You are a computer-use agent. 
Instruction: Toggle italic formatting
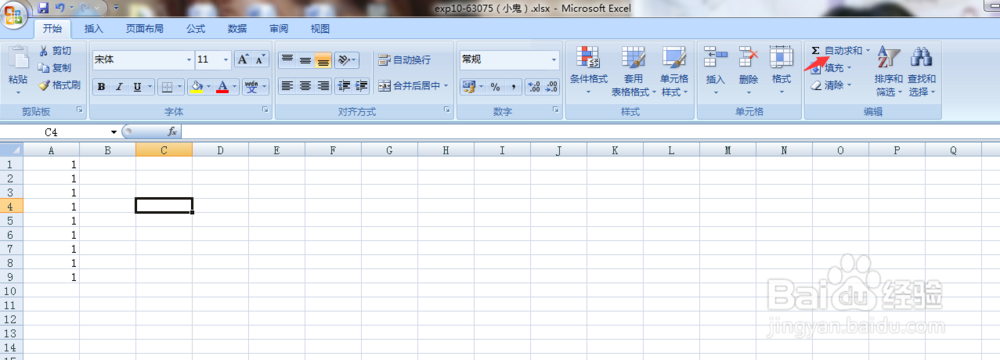tap(119, 87)
